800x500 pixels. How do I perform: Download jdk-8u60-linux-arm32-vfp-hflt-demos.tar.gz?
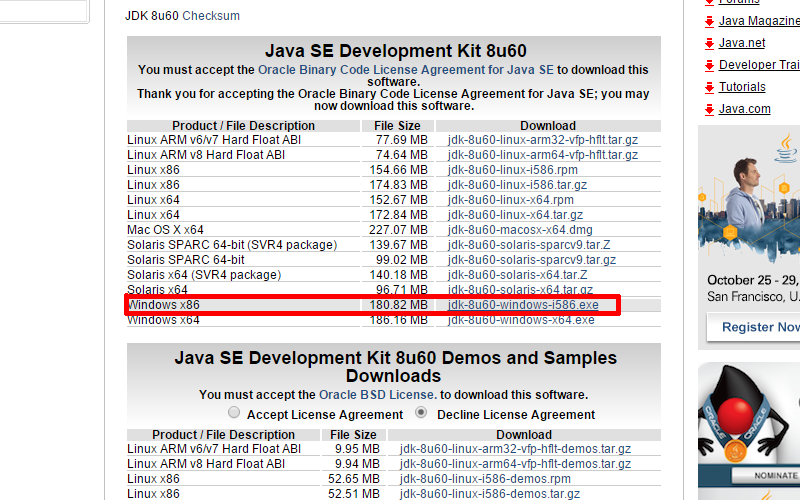[515, 449]
